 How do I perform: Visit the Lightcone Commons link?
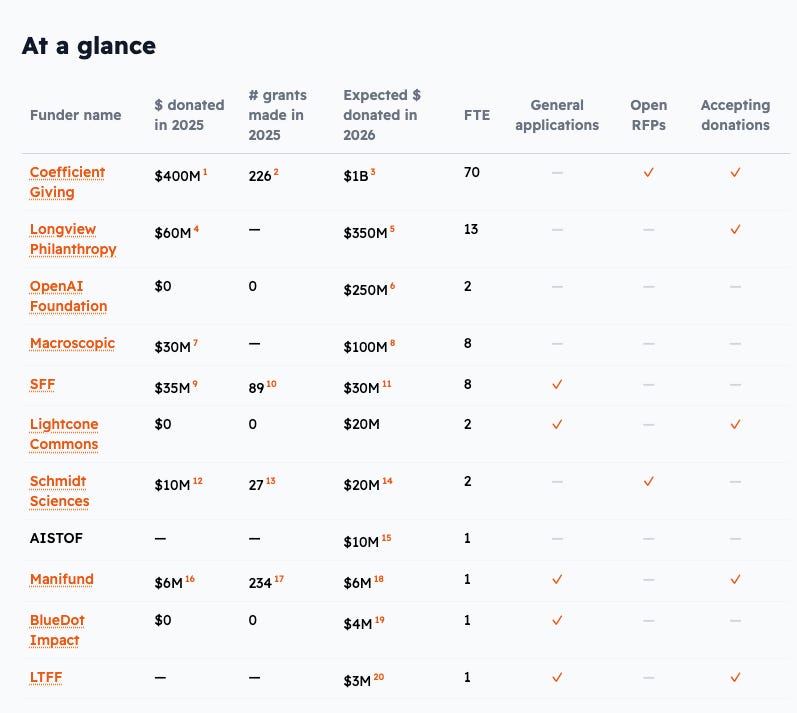click(64, 434)
